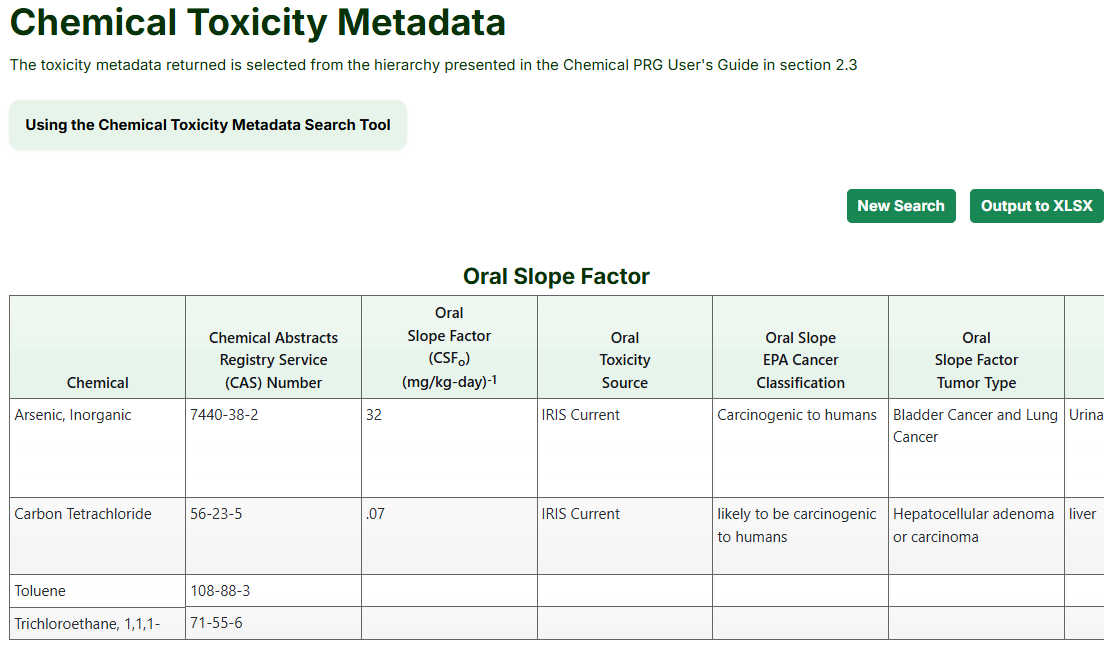
Task: Select the CAS Number column header
Action: pyautogui.click(x=273, y=360)
